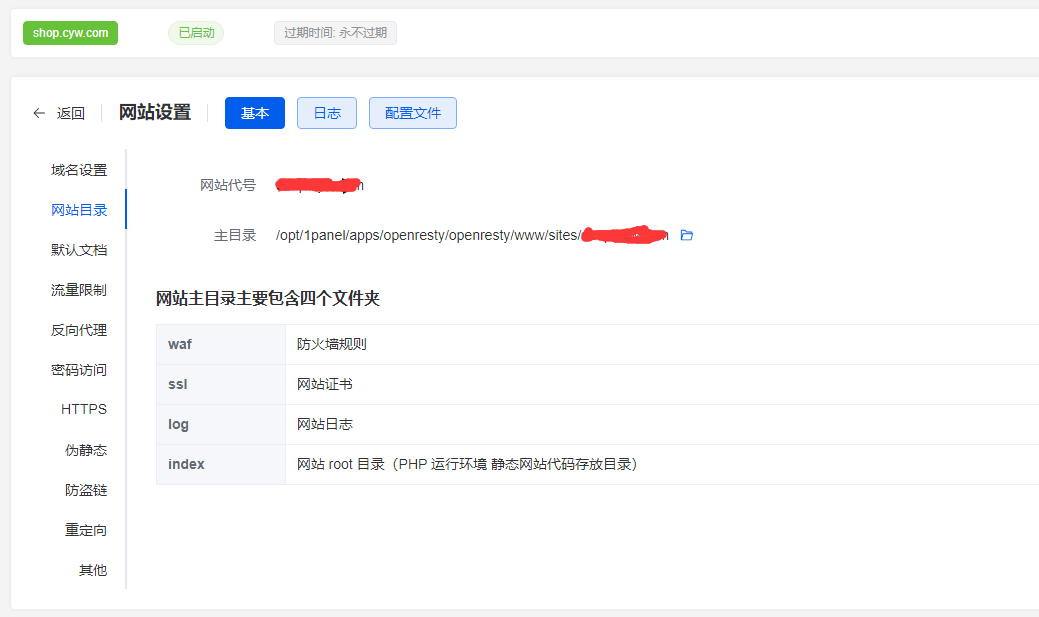Switch to the 配置文件 tab
1039x617 pixels.
(413, 113)
